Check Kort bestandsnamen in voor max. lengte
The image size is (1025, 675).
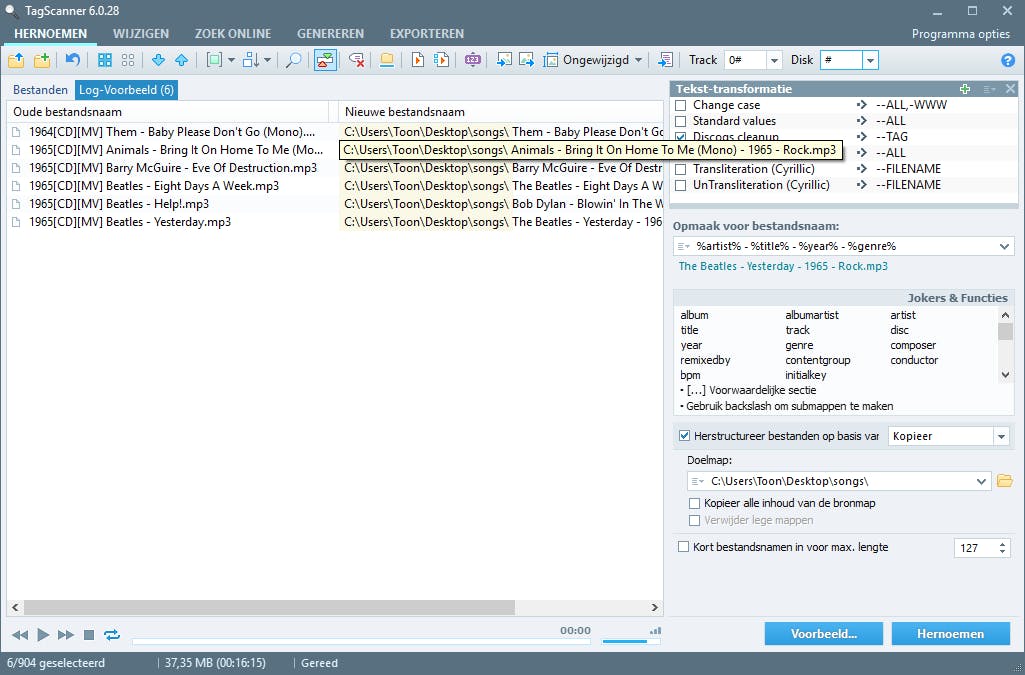pos(683,547)
